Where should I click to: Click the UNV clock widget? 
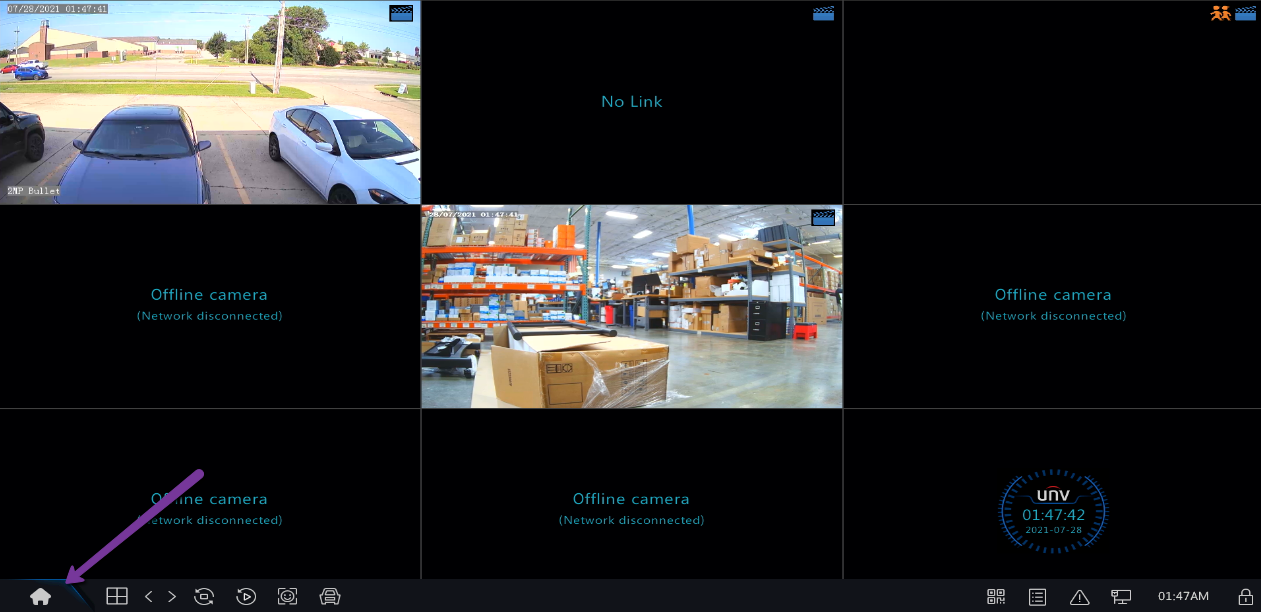(x=1053, y=512)
